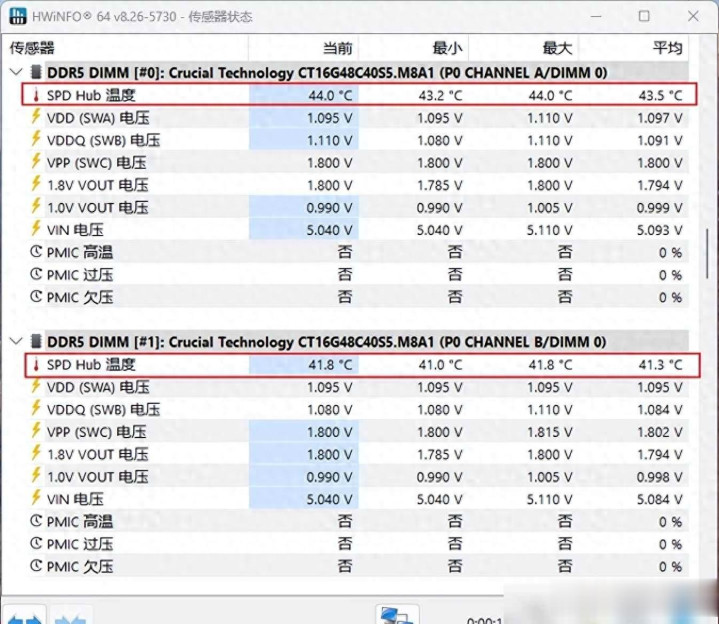Viewport: 719px width, 624px height.
Task: Select VIN 电压 label under DIMM #0
Action: tap(75, 230)
